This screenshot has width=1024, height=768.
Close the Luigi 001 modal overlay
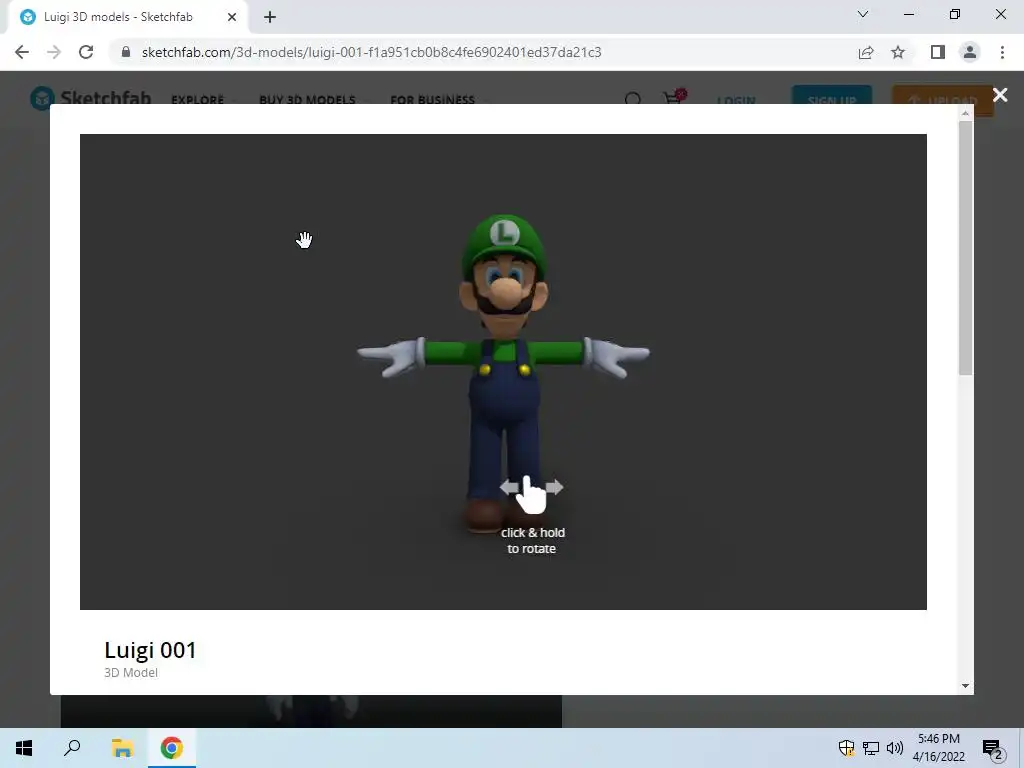click(x=1000, y=95)
